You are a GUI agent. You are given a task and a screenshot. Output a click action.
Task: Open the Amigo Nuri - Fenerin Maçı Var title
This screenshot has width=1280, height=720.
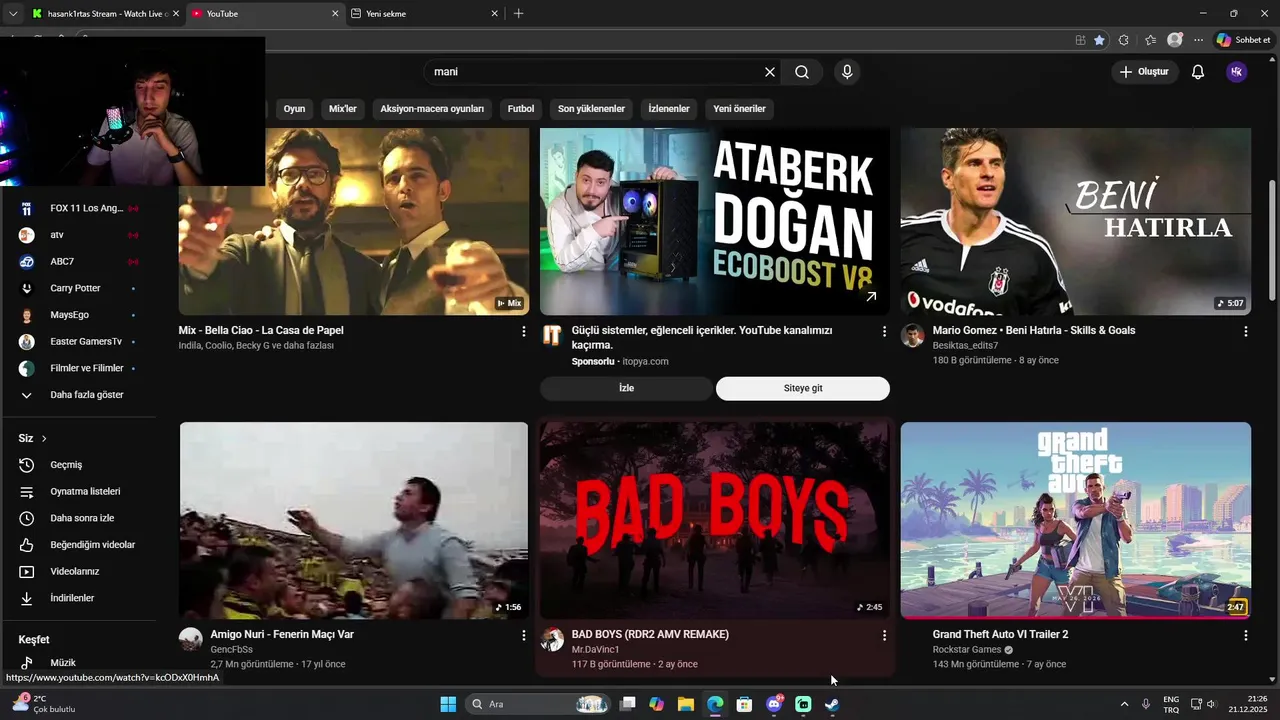click(282, 634)
